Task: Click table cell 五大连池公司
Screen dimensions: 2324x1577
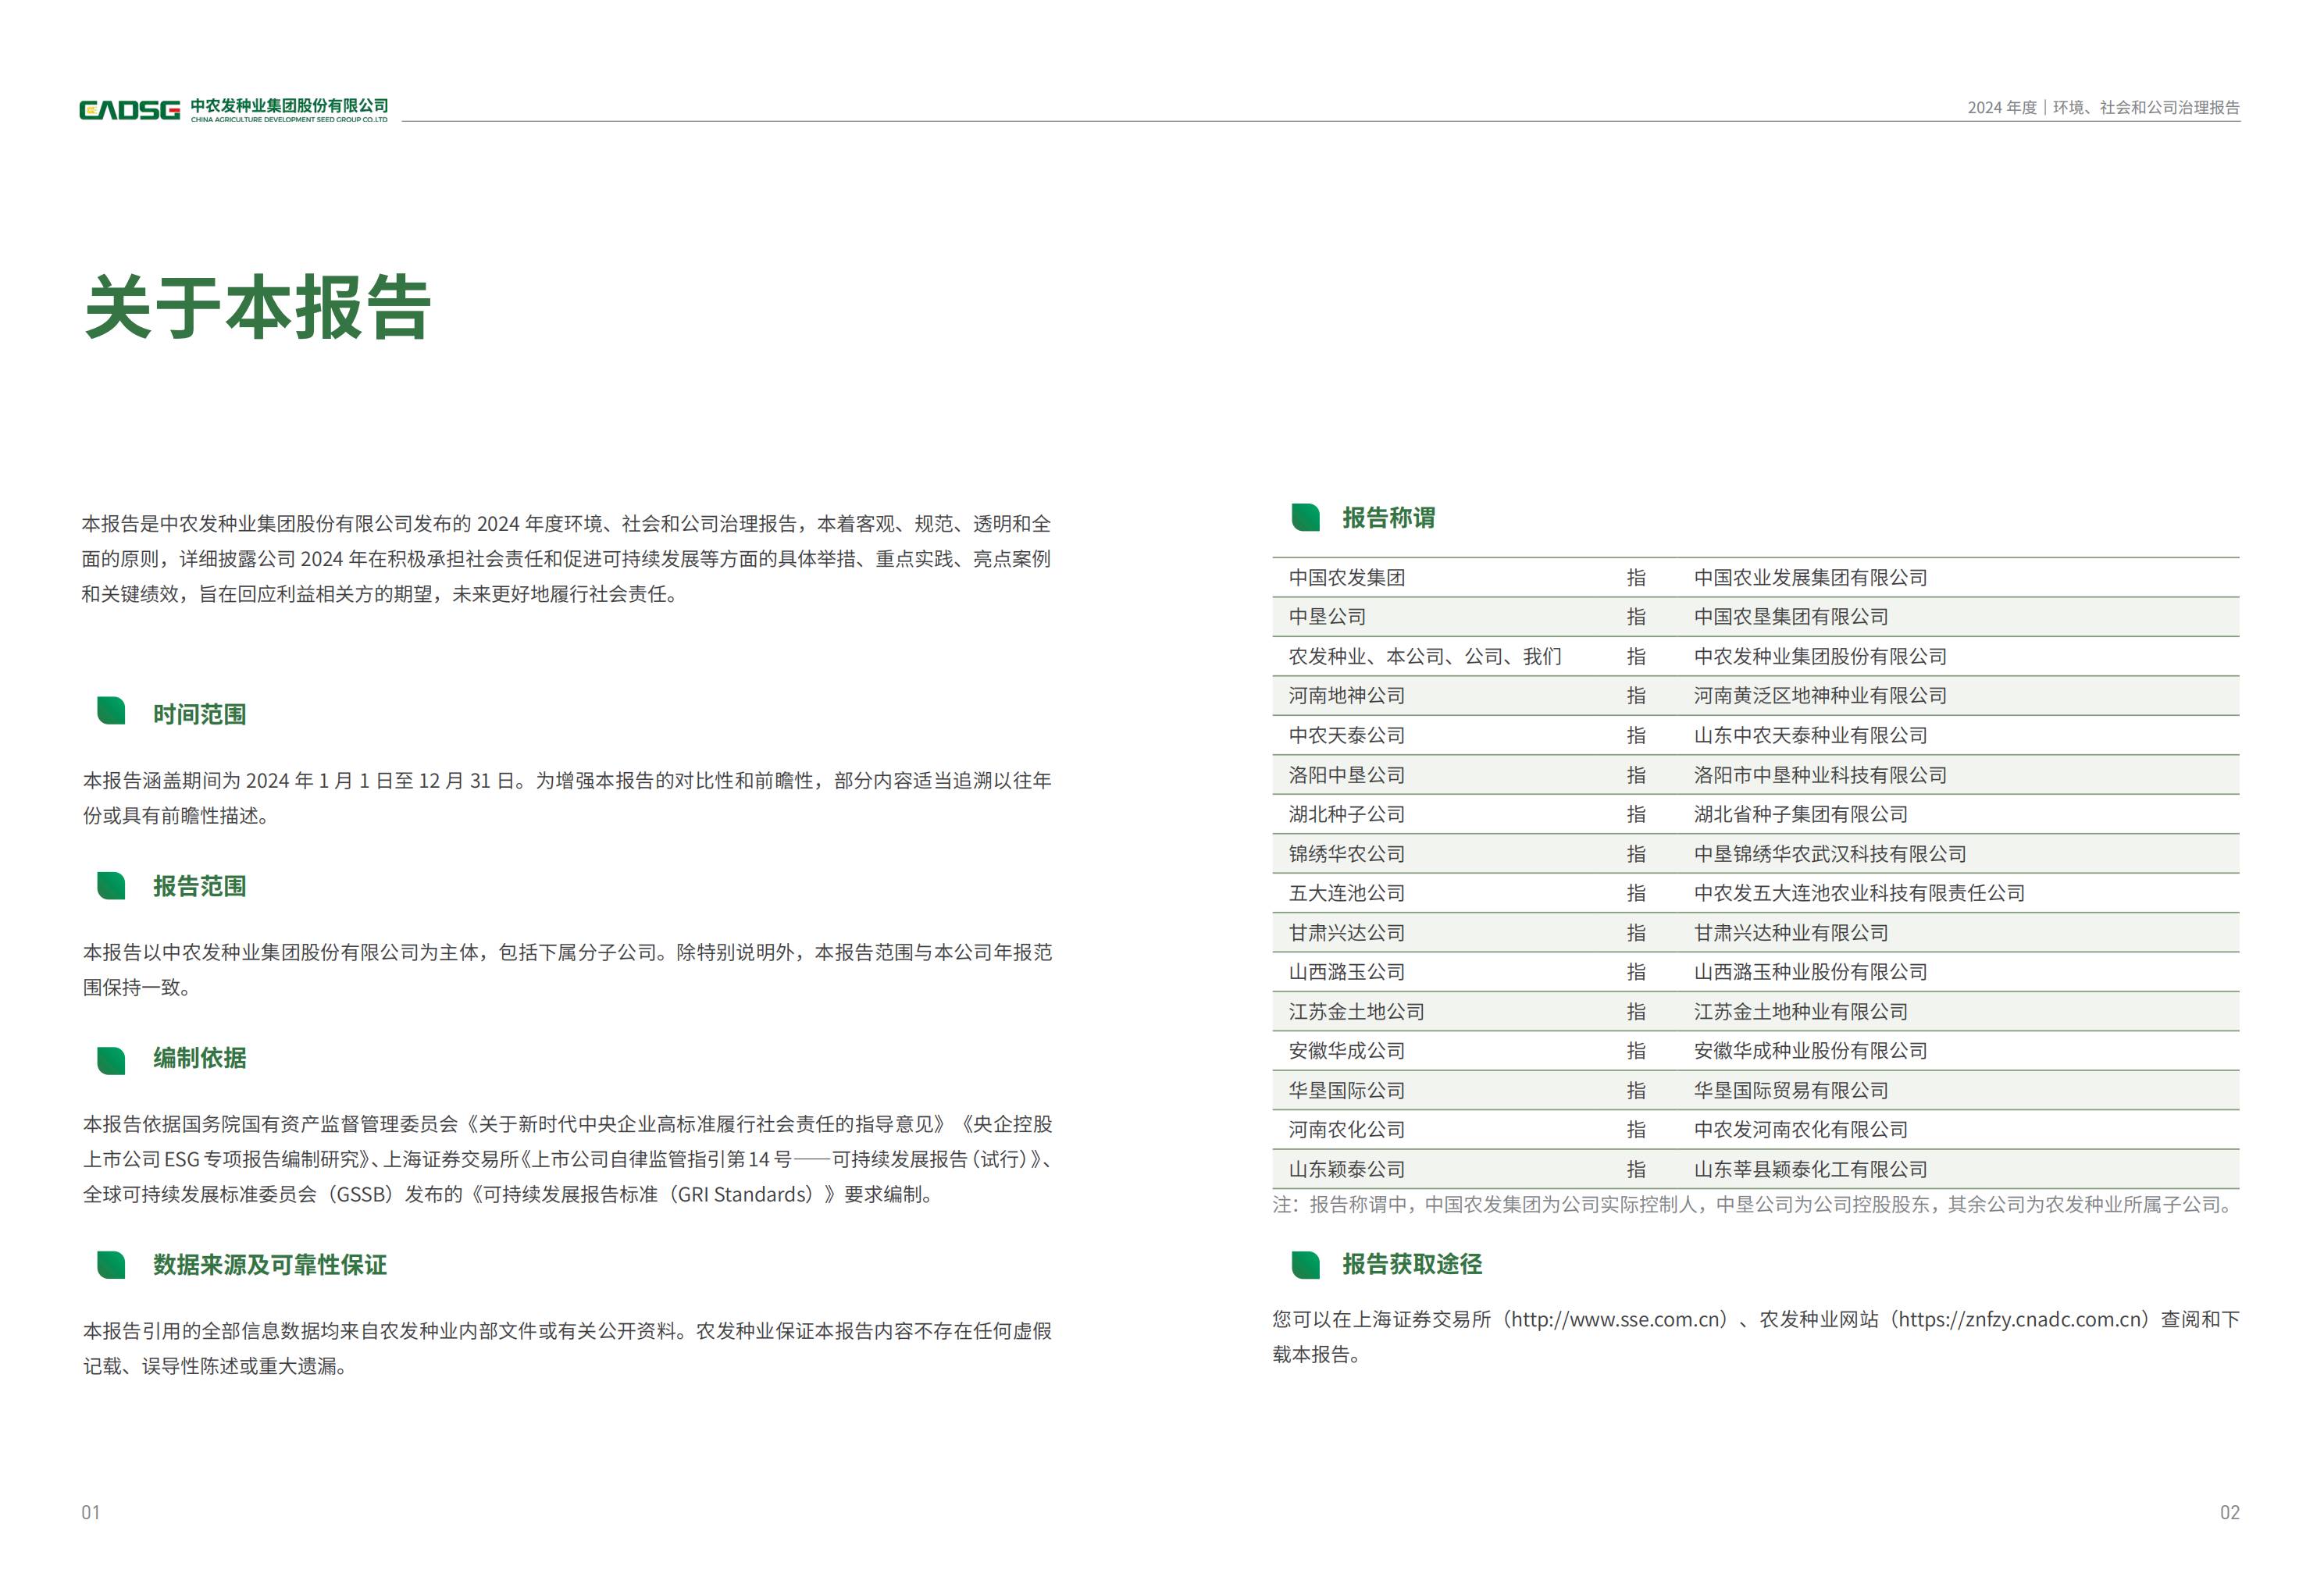Action: point(1347,893)
